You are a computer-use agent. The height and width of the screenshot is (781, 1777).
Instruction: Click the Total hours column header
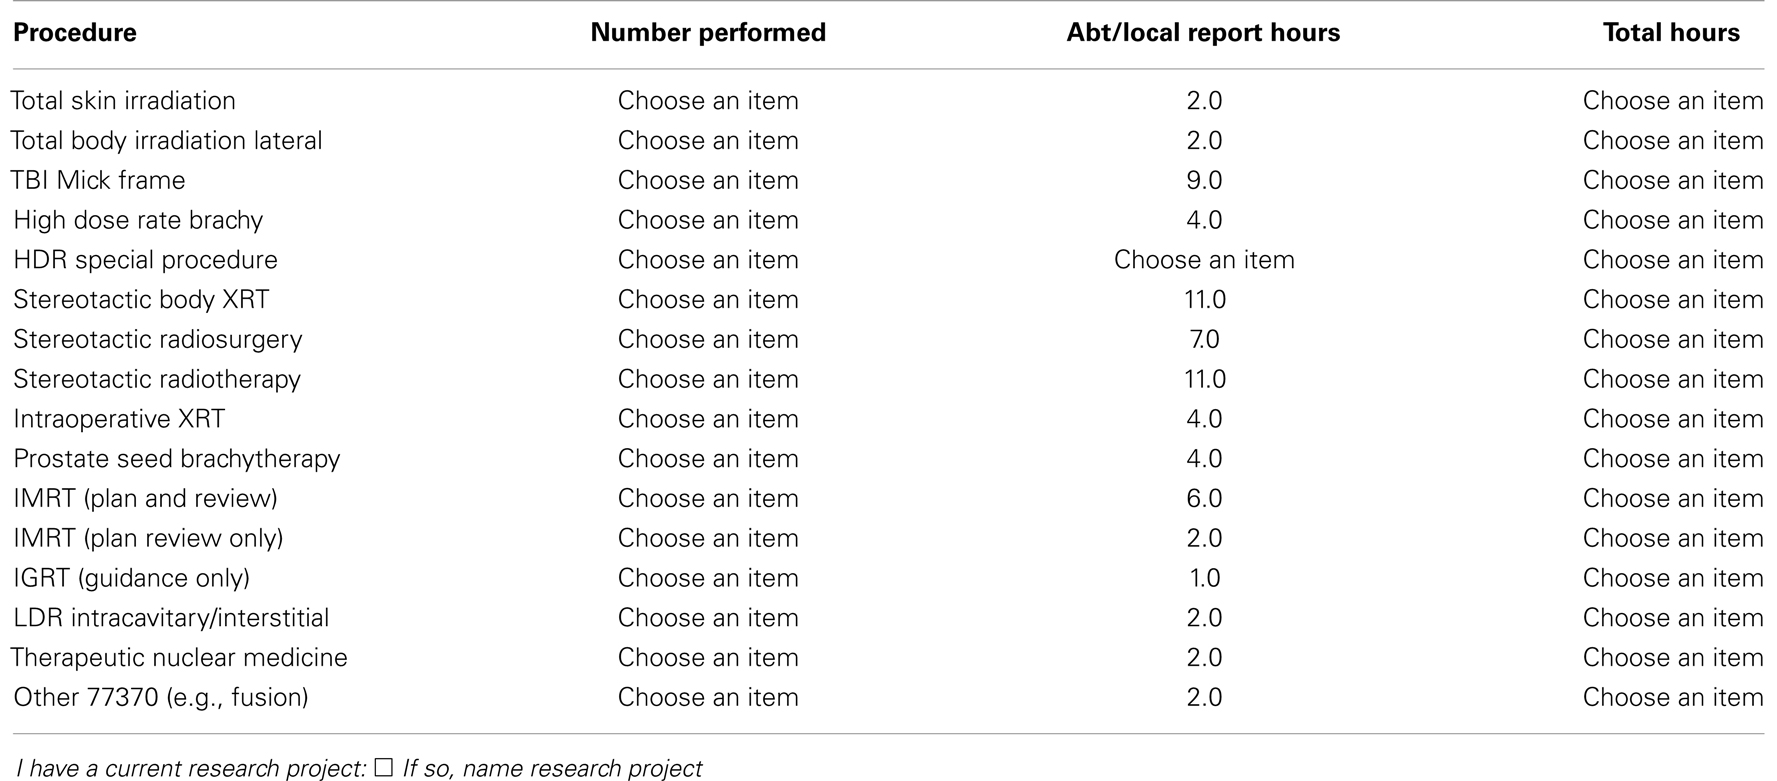point(1672,33)
